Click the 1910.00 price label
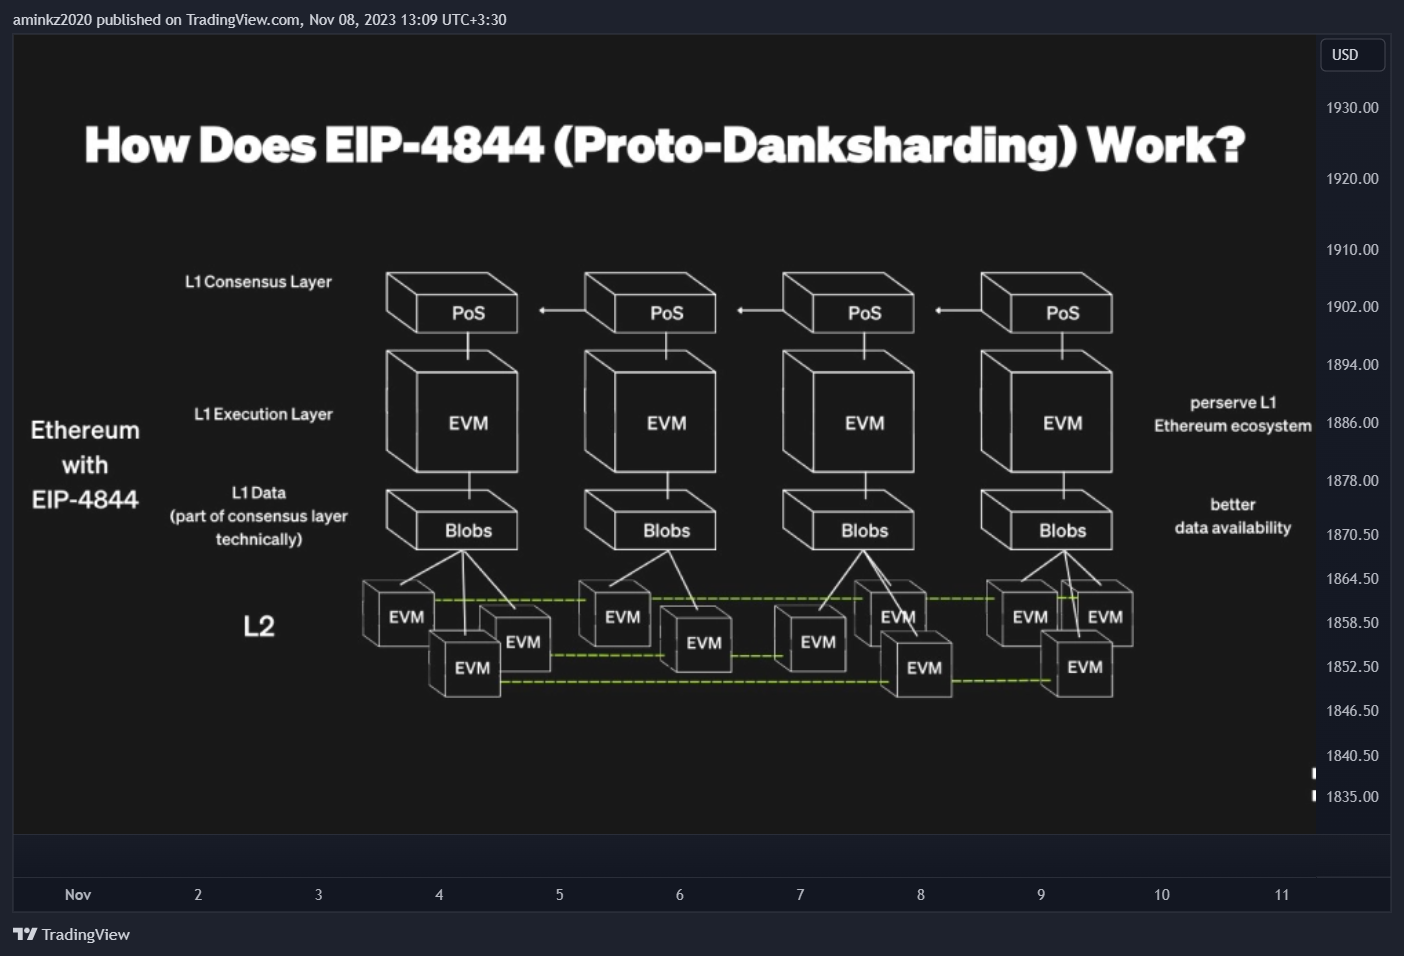Viewport: 1404px width, 956px height. (x=1352, y=250)
